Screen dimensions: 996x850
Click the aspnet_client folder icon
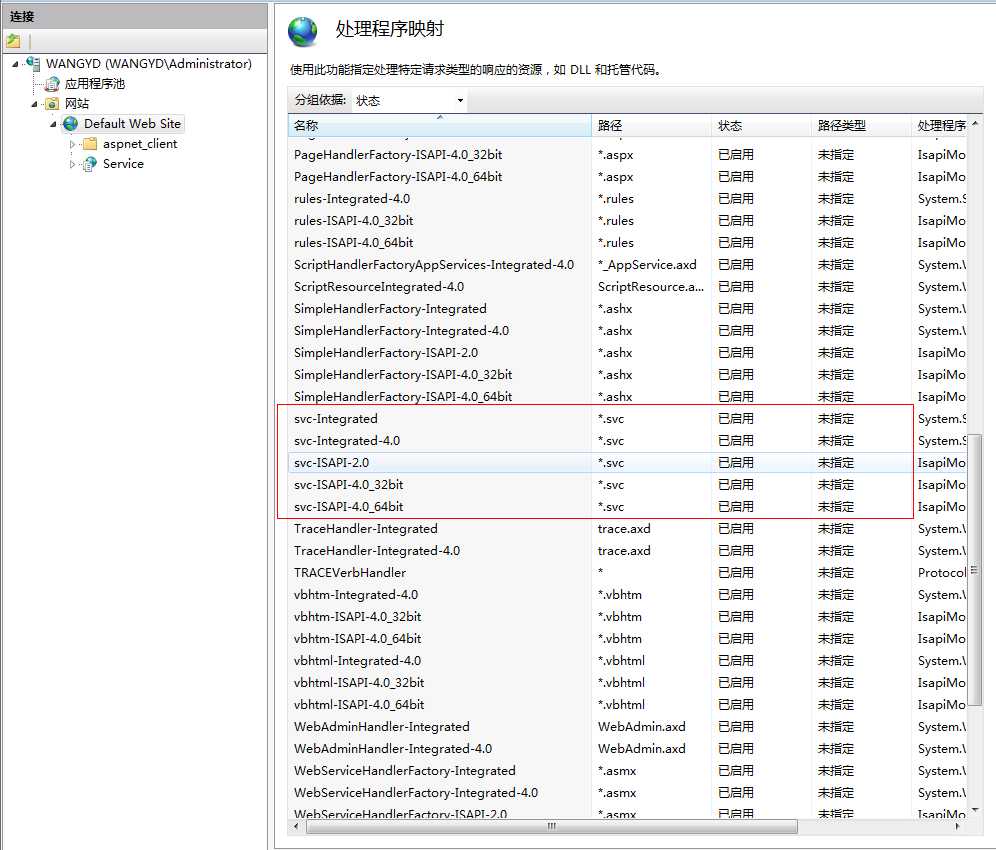pyautogui.click(x=90, y=144)
